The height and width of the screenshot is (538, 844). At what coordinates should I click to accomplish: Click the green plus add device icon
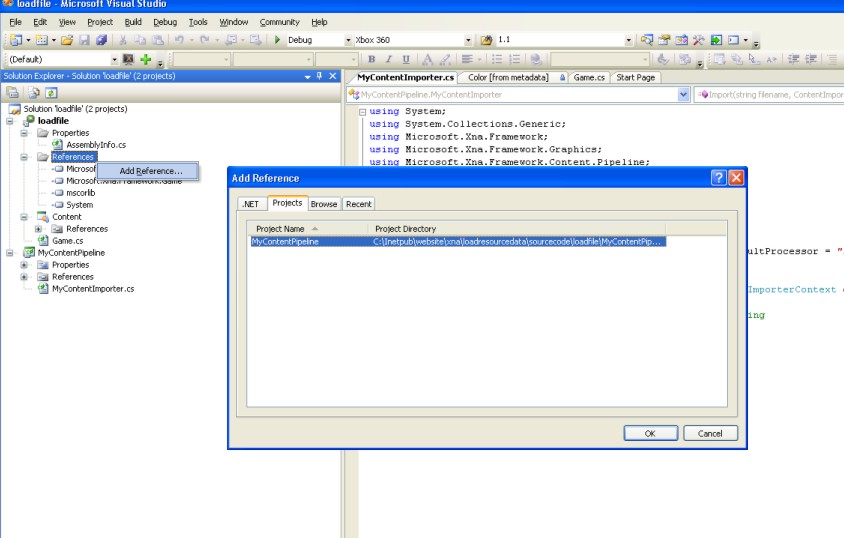tap(145, 59)
